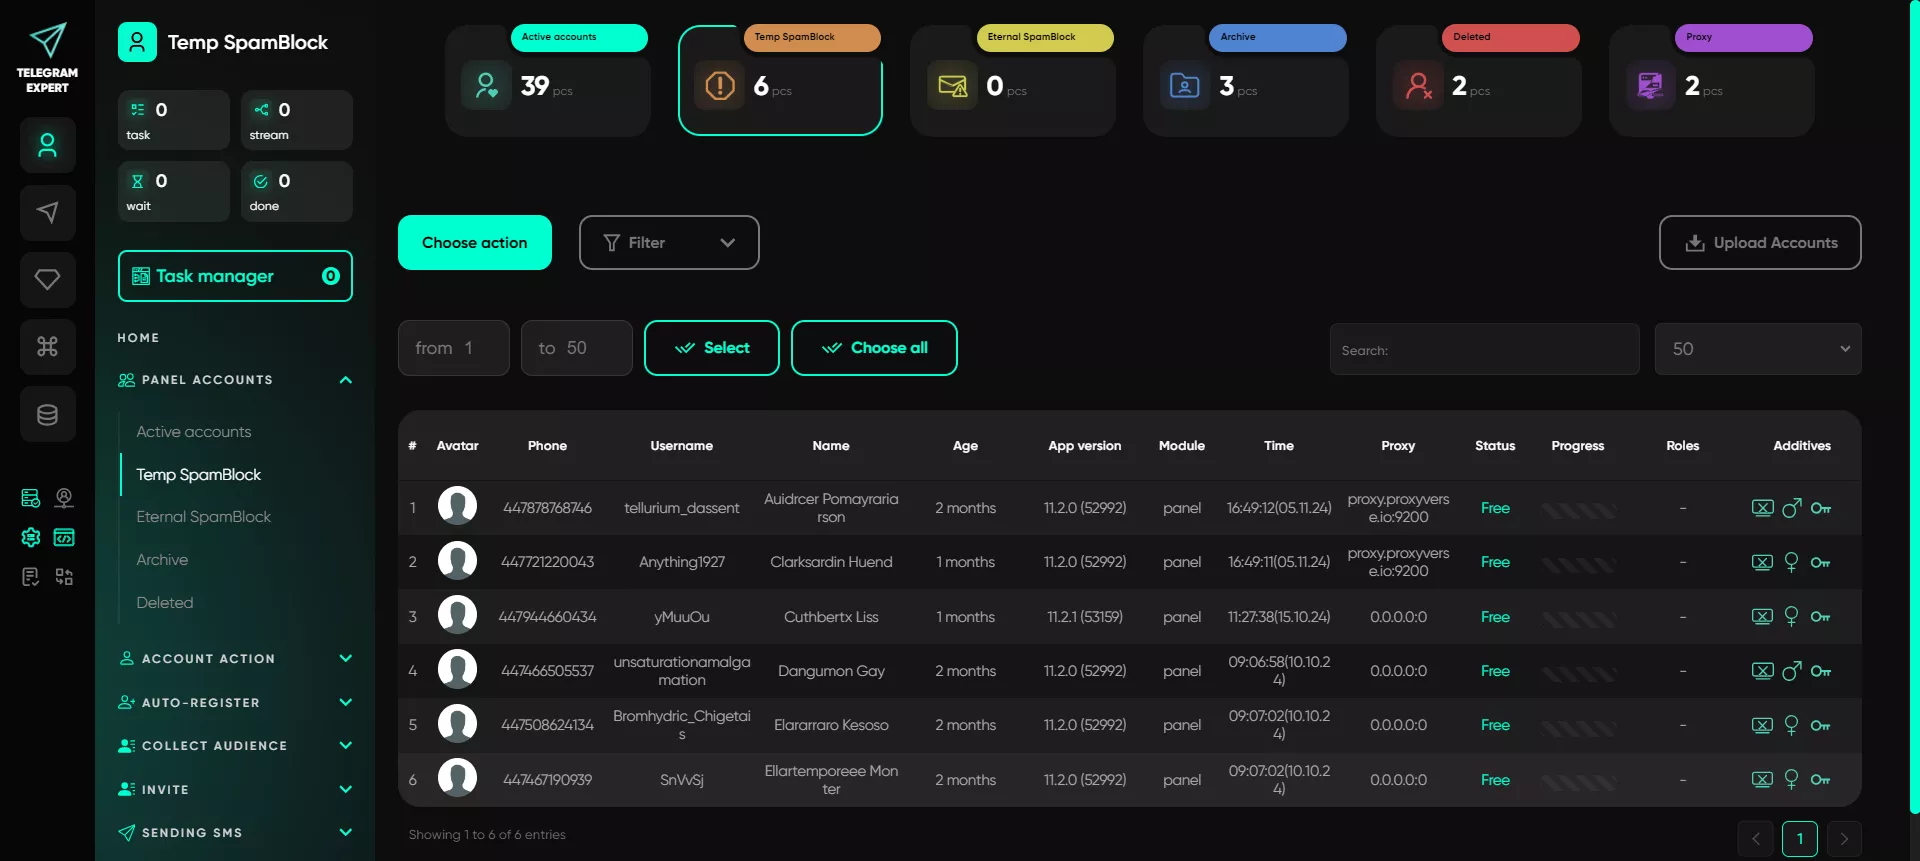
Task: Click the Choose all button
Action: 874,348
